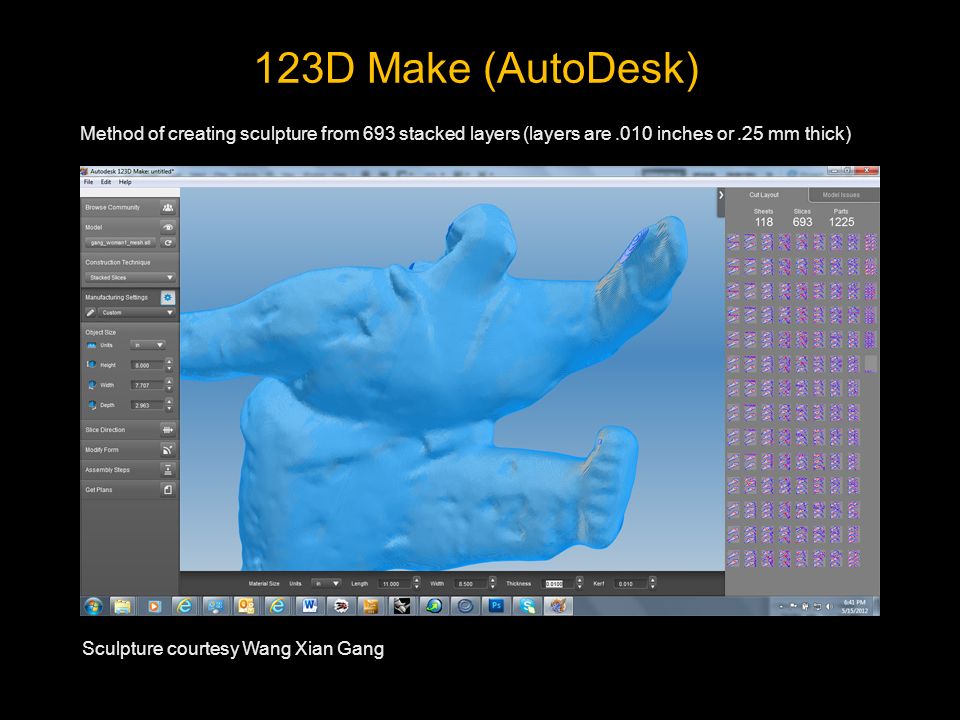This screenshot has height=720, width=960.
Task: Click the reload model refresh icon
Action: pyautogui.click(x=167, y=243)
